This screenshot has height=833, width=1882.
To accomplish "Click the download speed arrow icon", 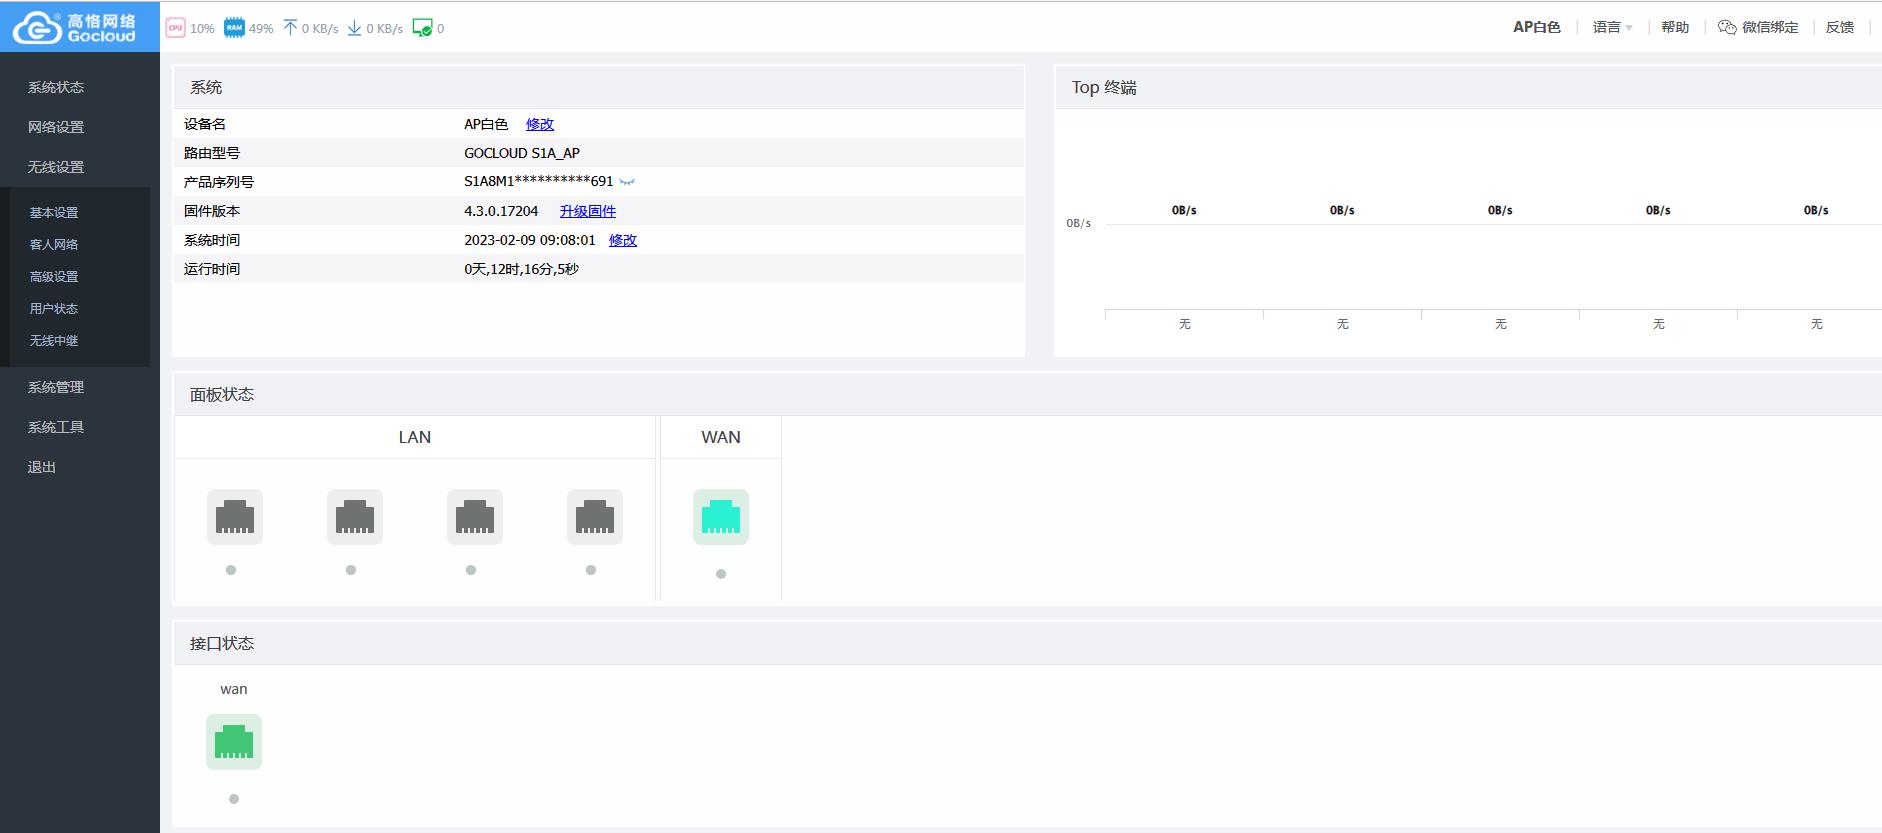I will [354, 28].
